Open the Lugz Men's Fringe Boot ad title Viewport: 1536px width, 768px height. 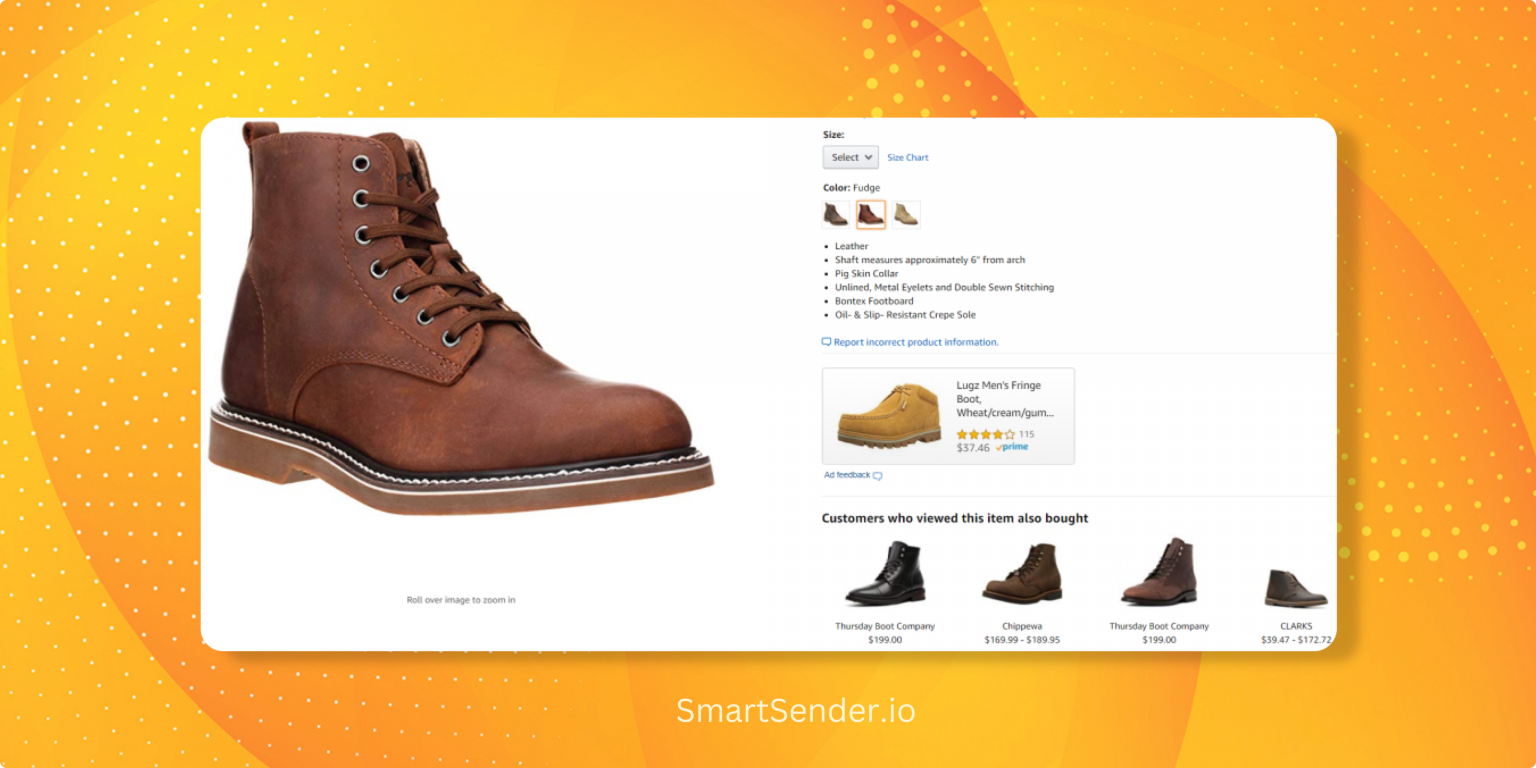(x=1005, y=398)
